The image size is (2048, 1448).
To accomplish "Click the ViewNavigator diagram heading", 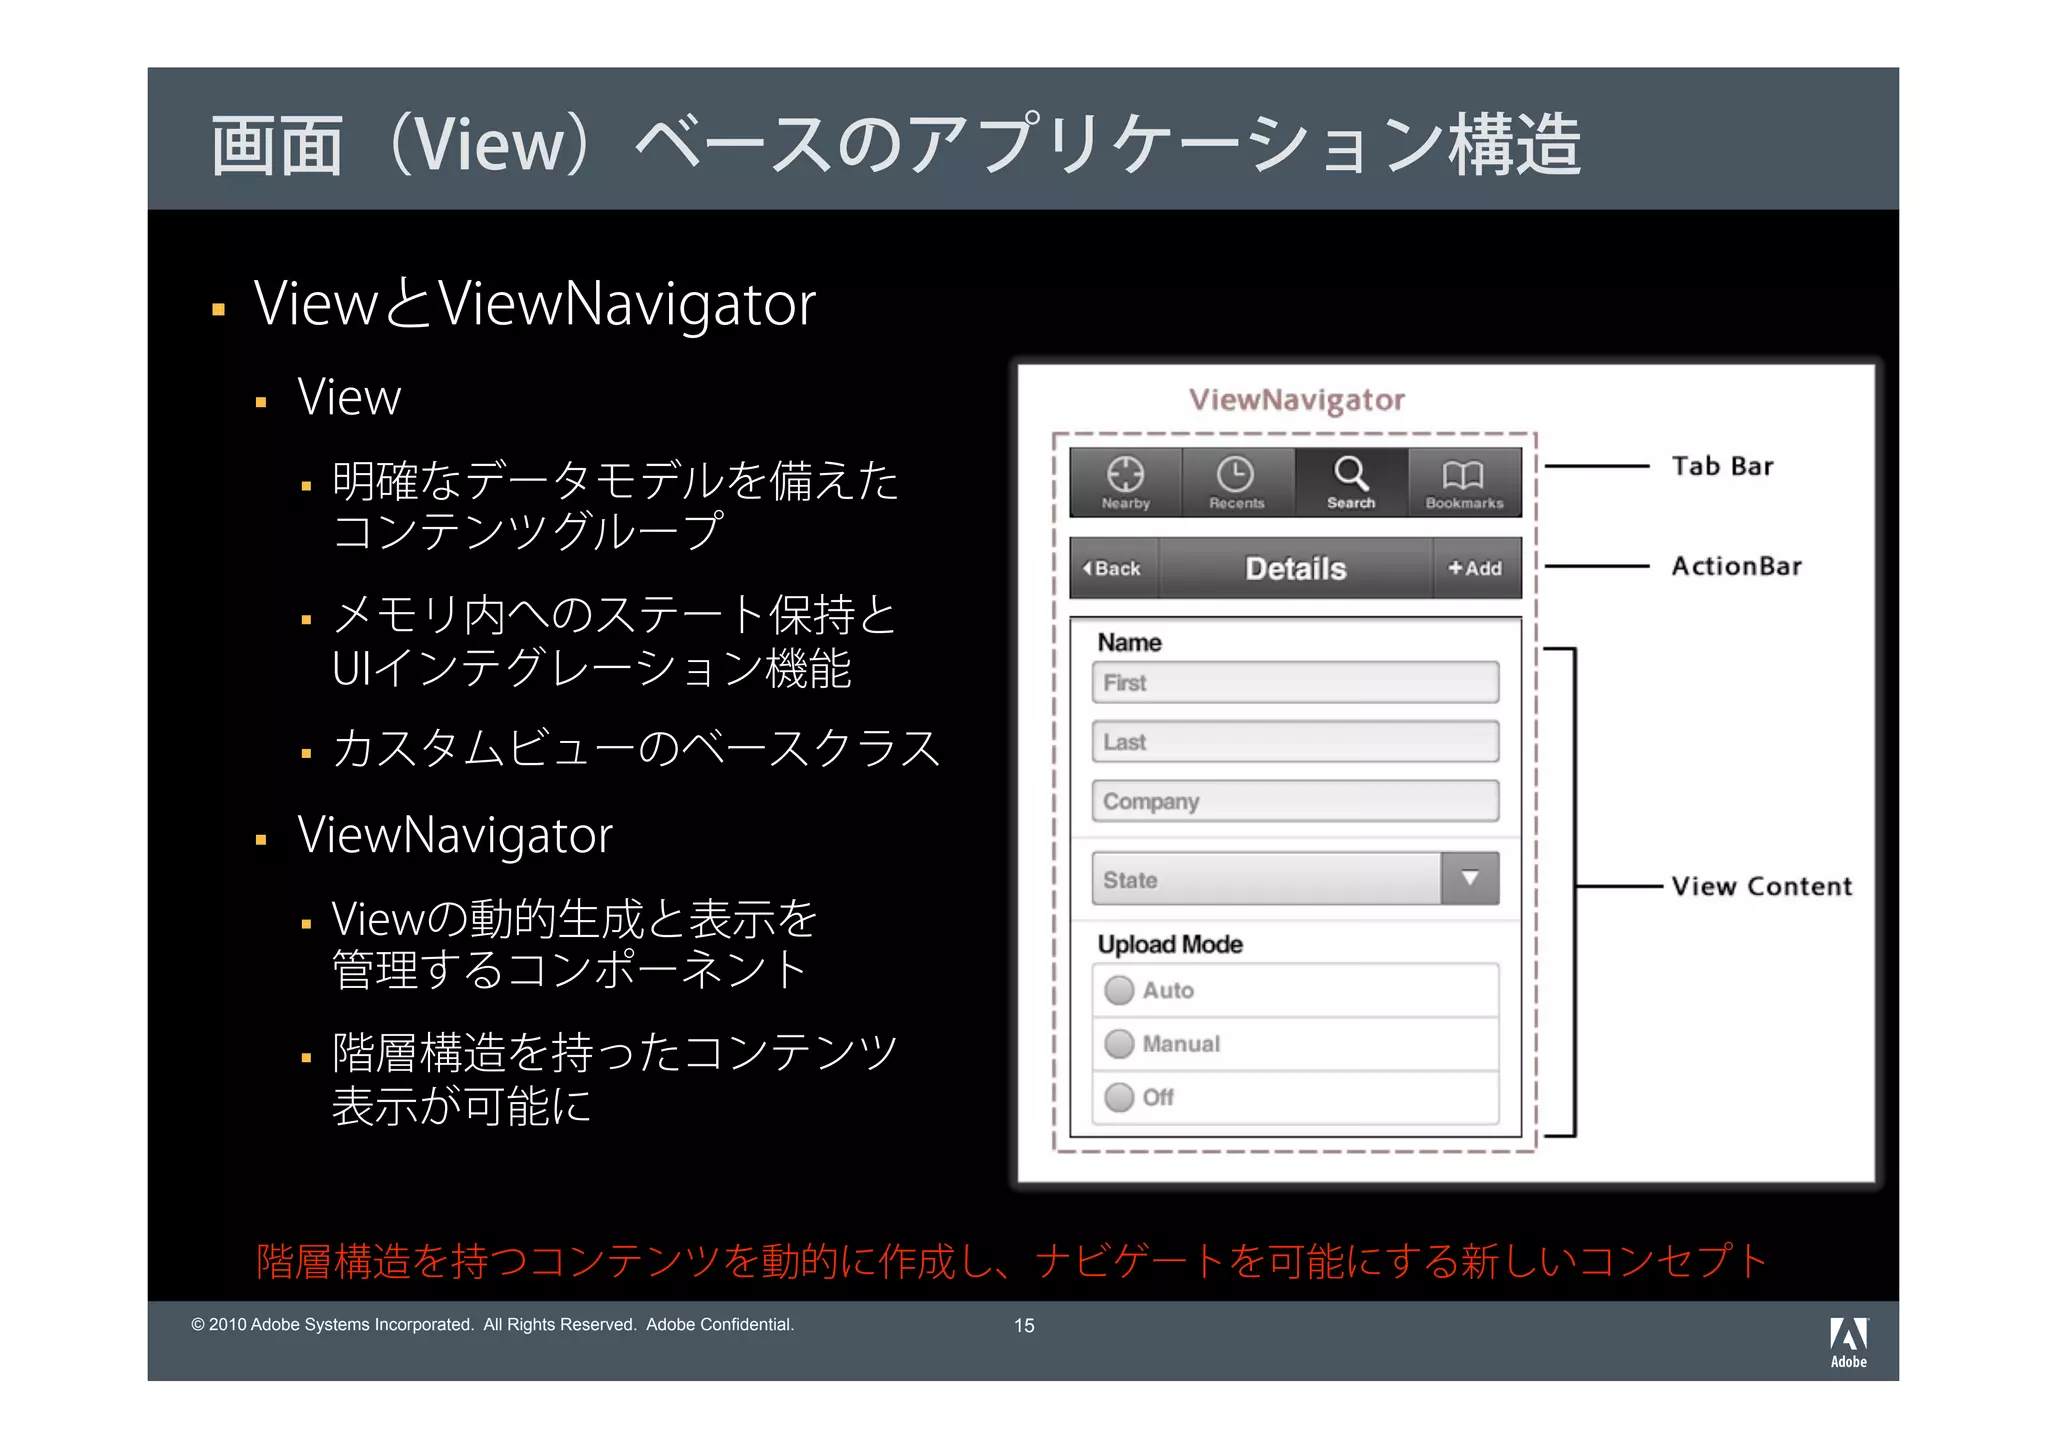I will point(1297,400).
